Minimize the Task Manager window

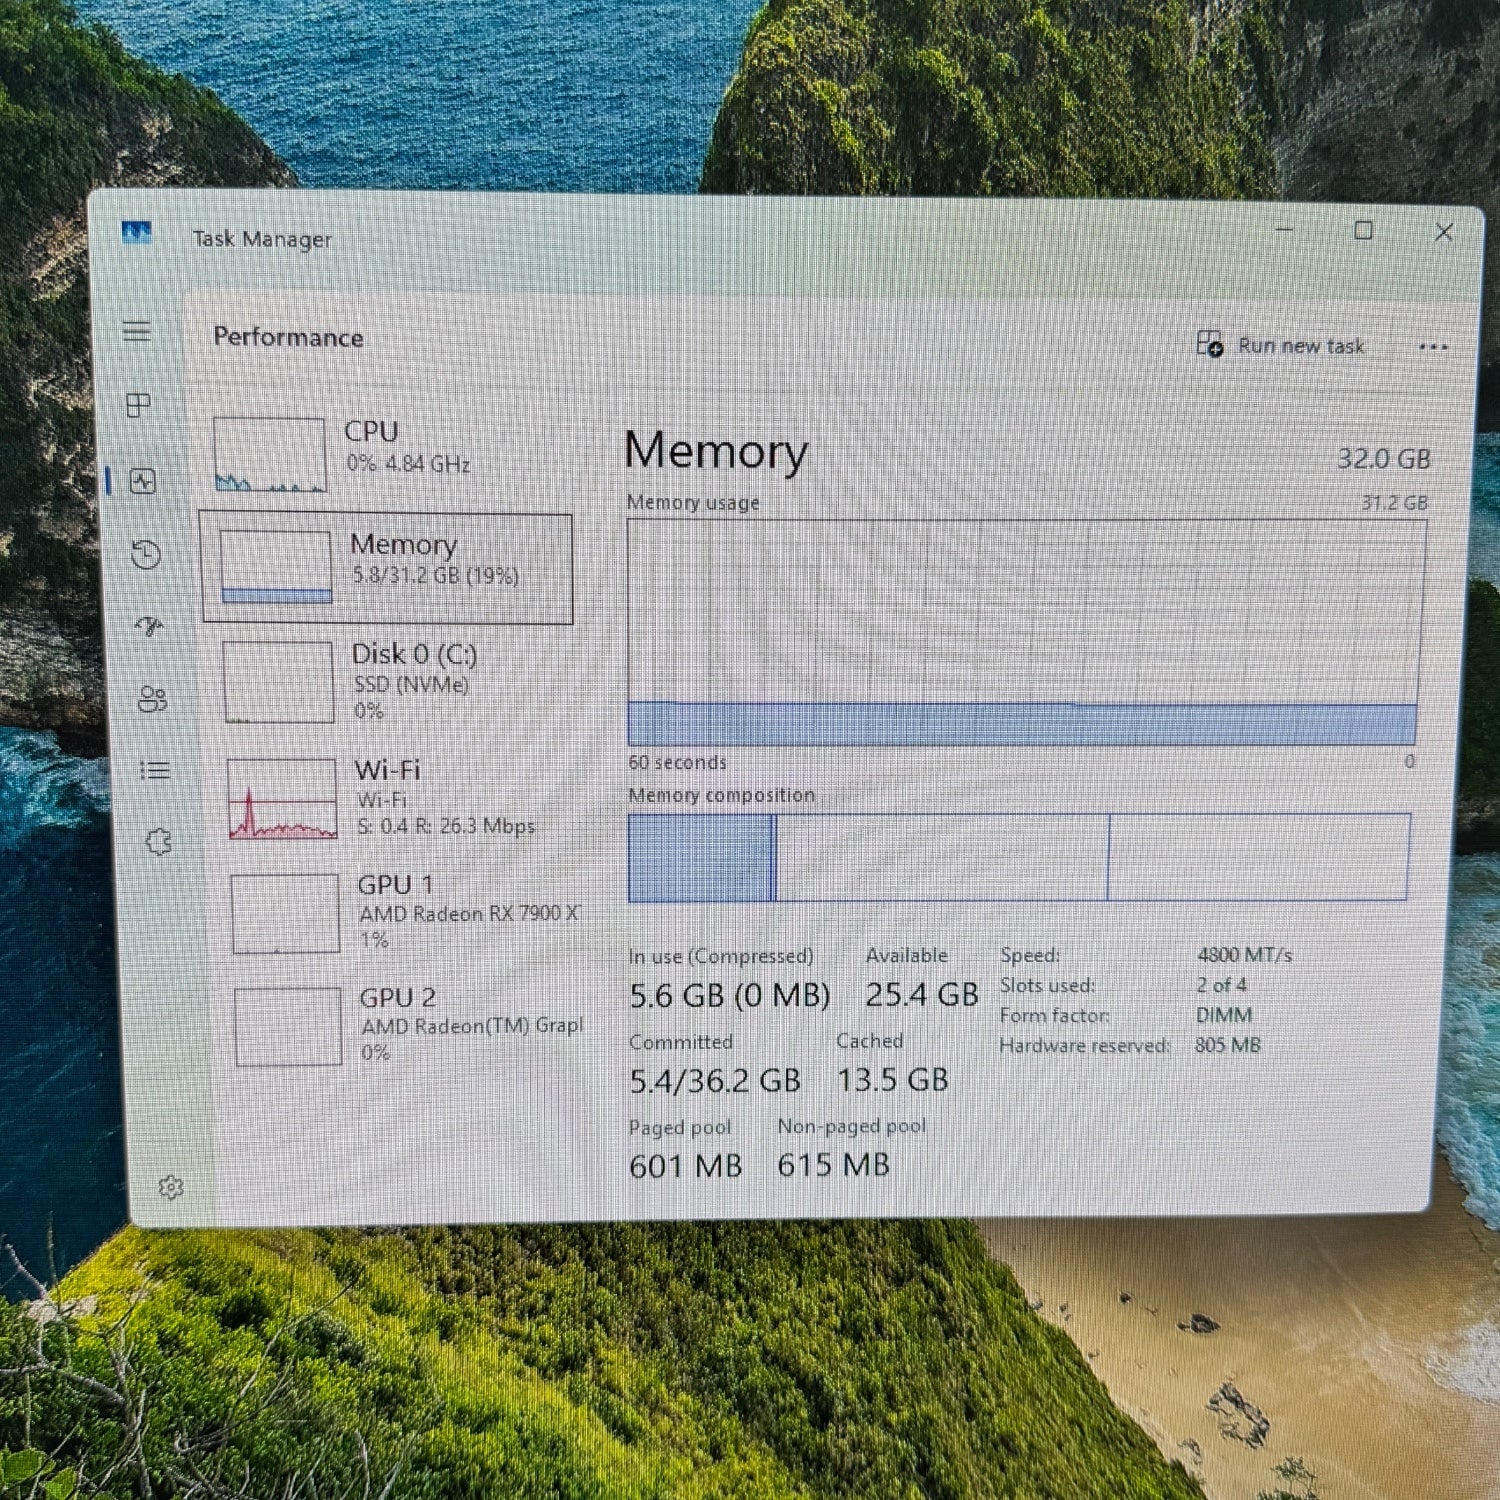pos(1284,230)
